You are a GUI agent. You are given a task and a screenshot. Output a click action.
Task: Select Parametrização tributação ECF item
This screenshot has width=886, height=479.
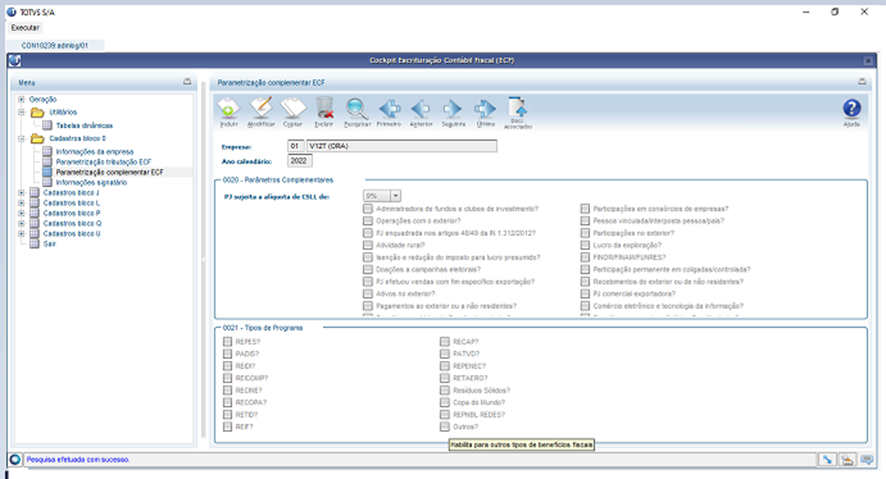(103, 162)
